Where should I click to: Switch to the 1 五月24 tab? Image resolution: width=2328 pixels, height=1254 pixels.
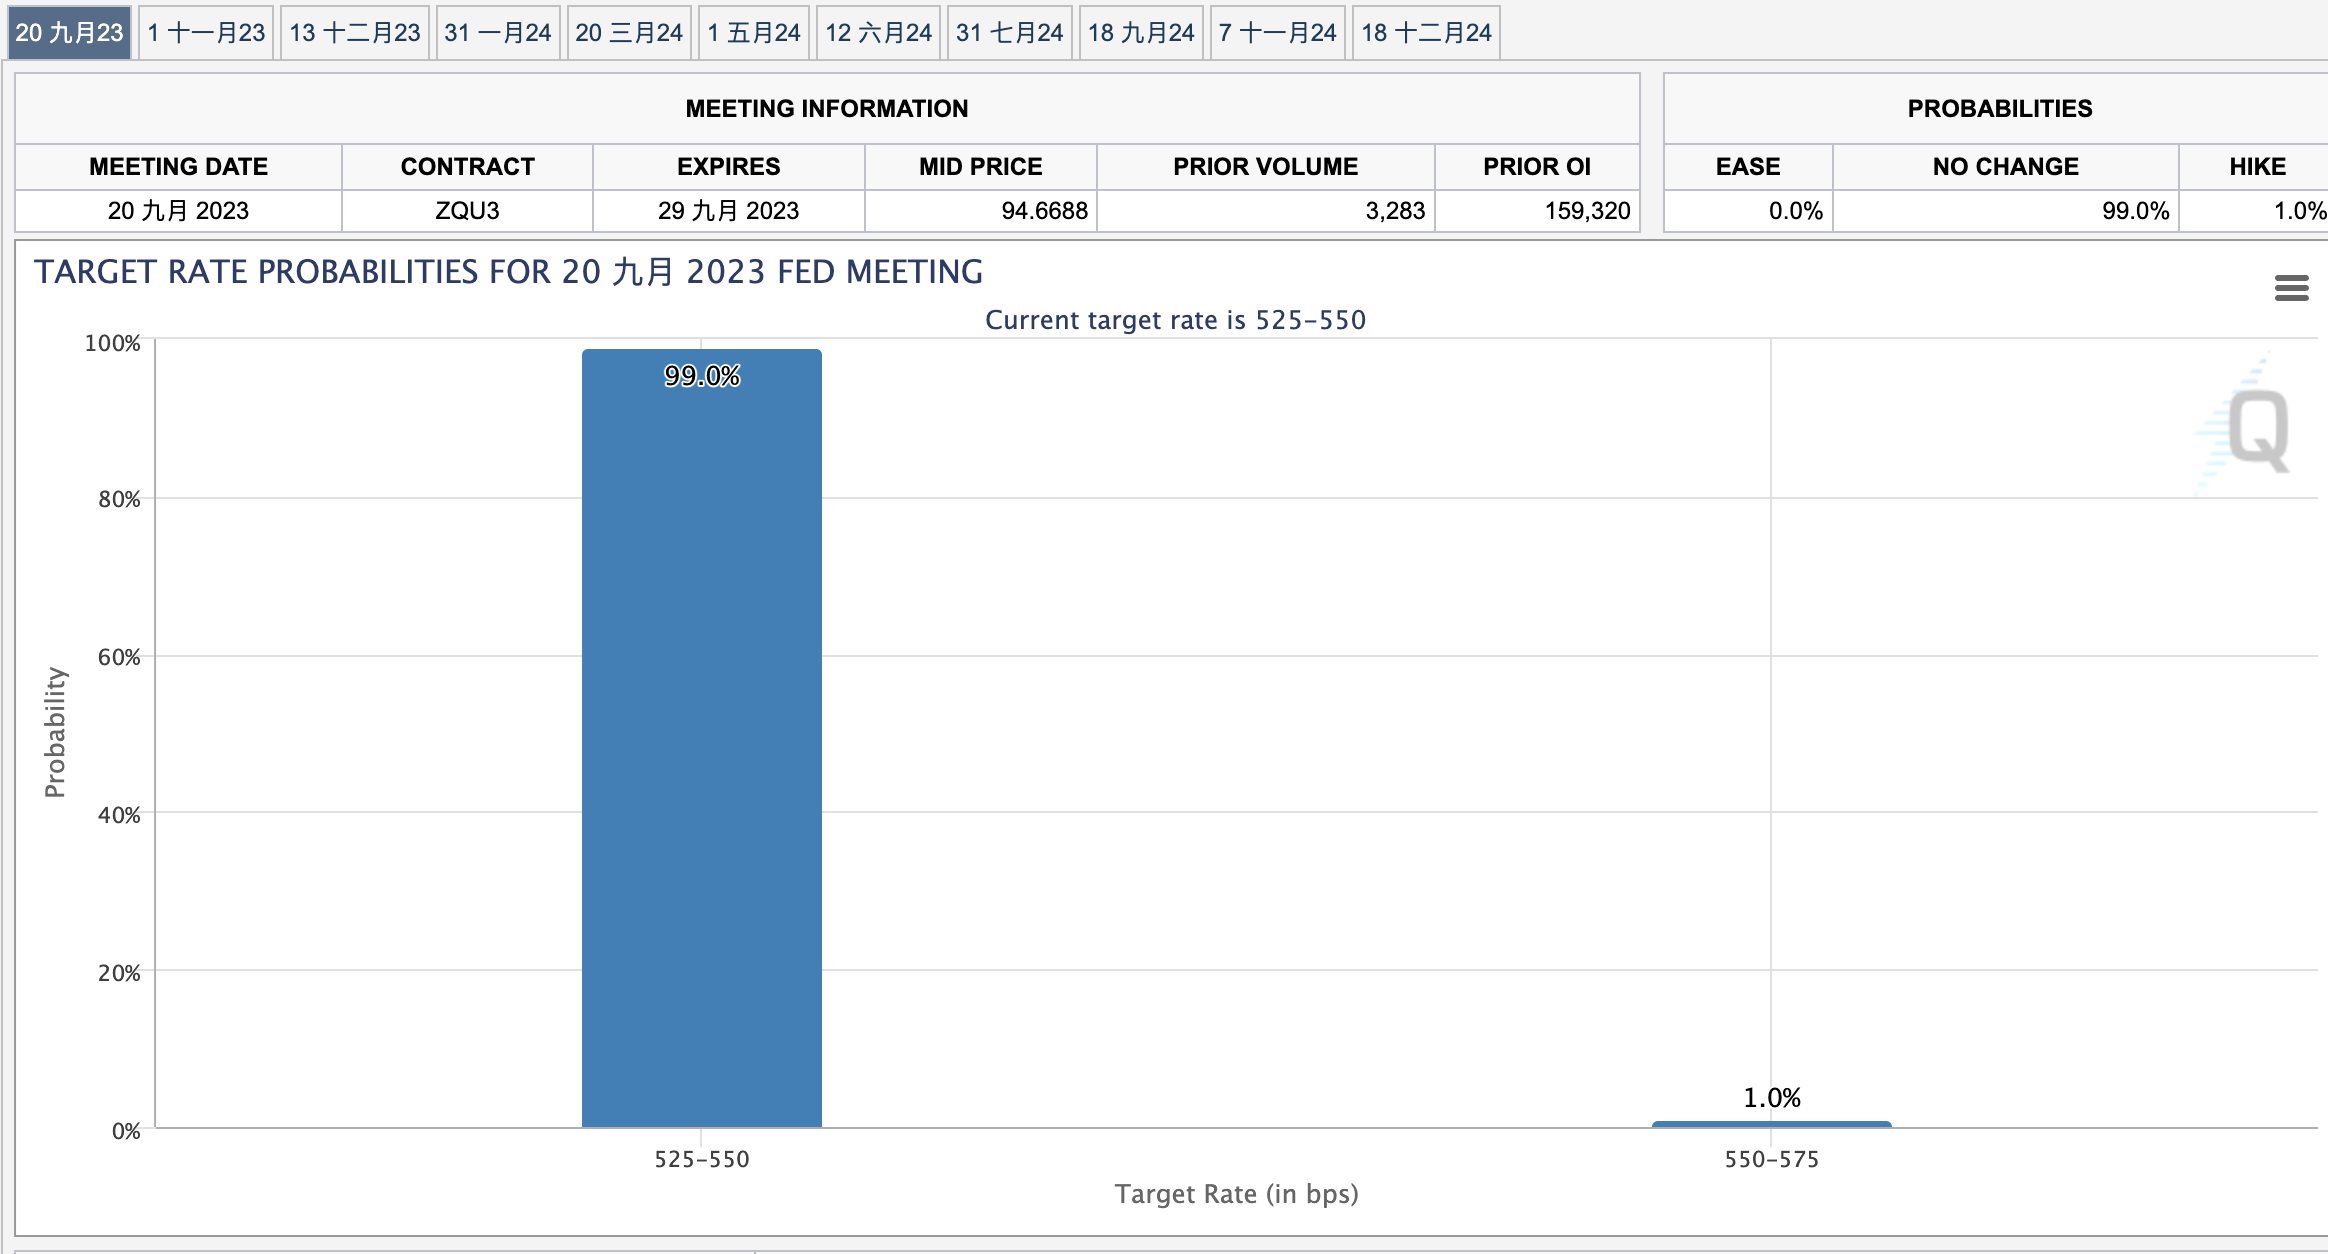(753, 33)
